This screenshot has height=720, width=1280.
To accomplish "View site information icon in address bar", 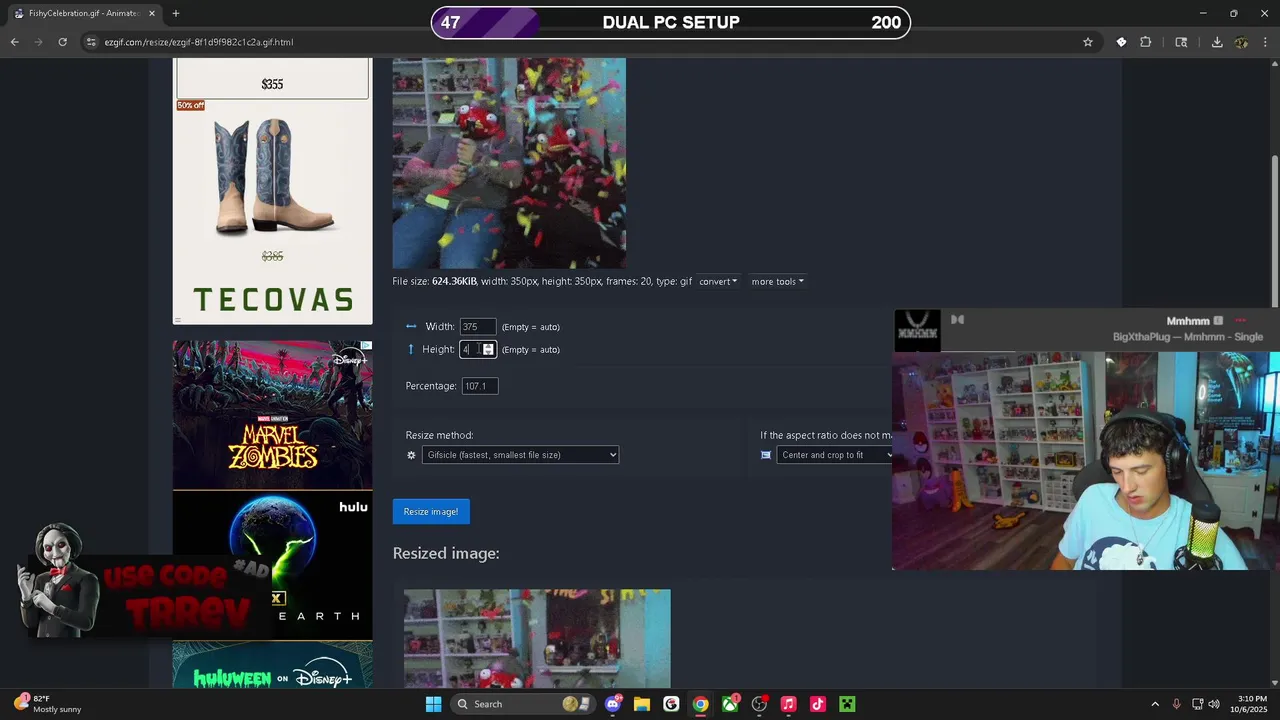I will click(x=91, y=42).
